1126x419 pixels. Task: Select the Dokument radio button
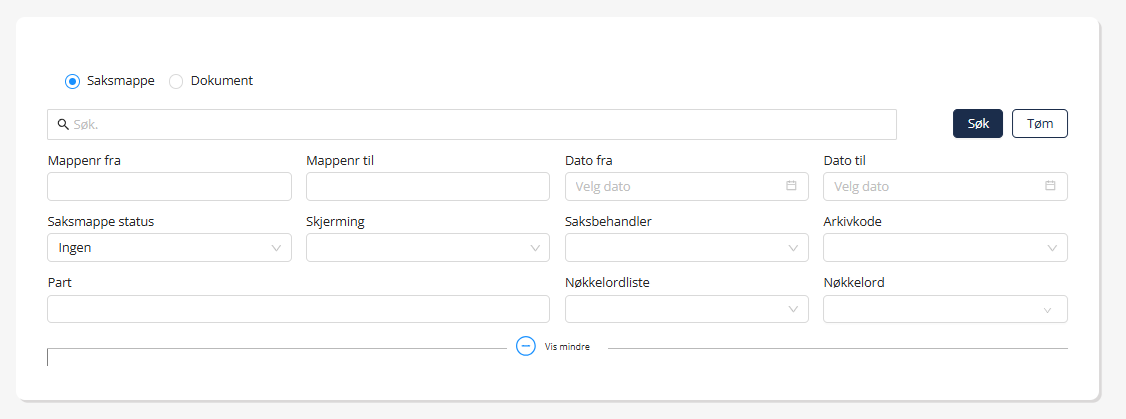point(176,81)
